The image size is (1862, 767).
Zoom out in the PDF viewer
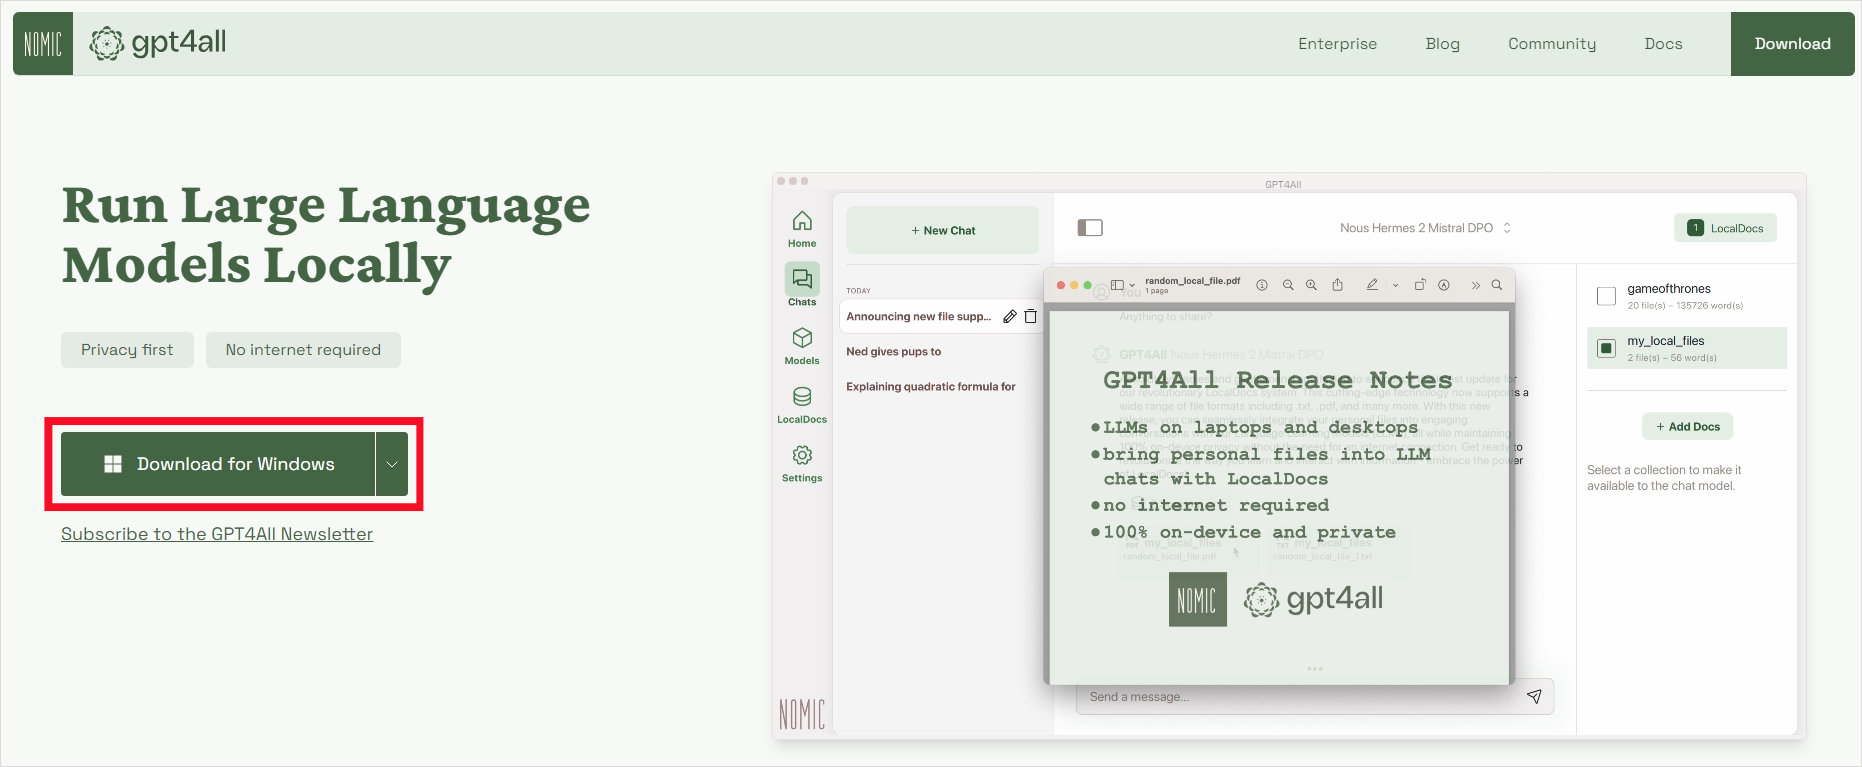pos(1288,285)
